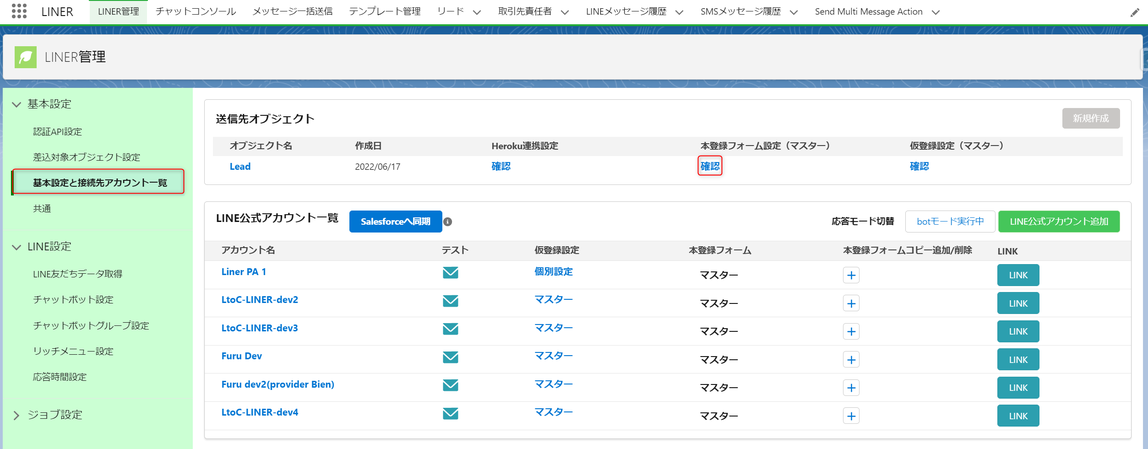Click LINK button for LtoC-LINER-dev3
This screenshot has width=1148, height=449.
click(1018, 331)
